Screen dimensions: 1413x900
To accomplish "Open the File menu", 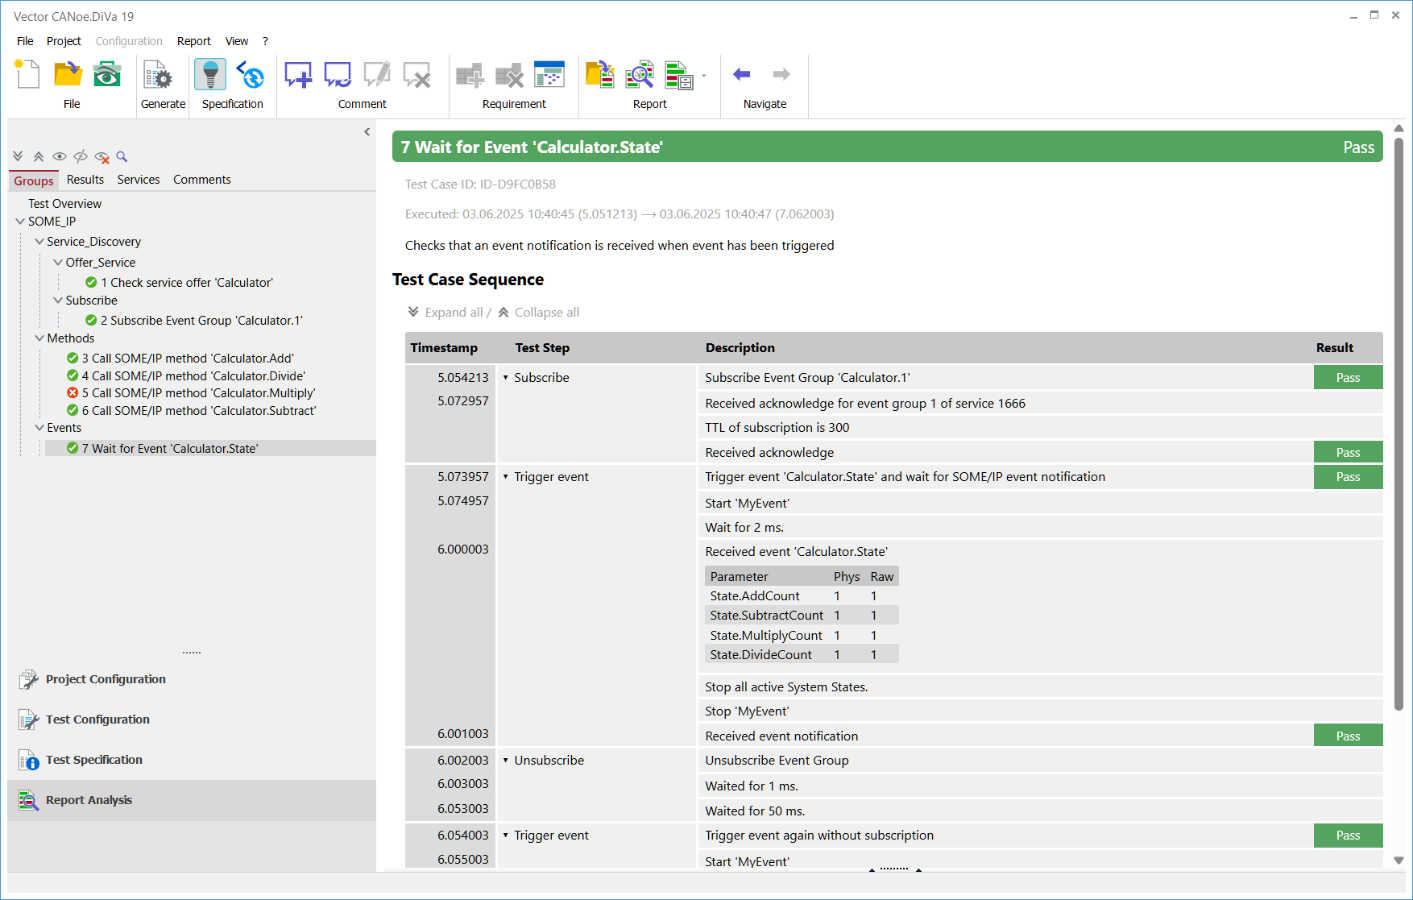I will (25, 41).
